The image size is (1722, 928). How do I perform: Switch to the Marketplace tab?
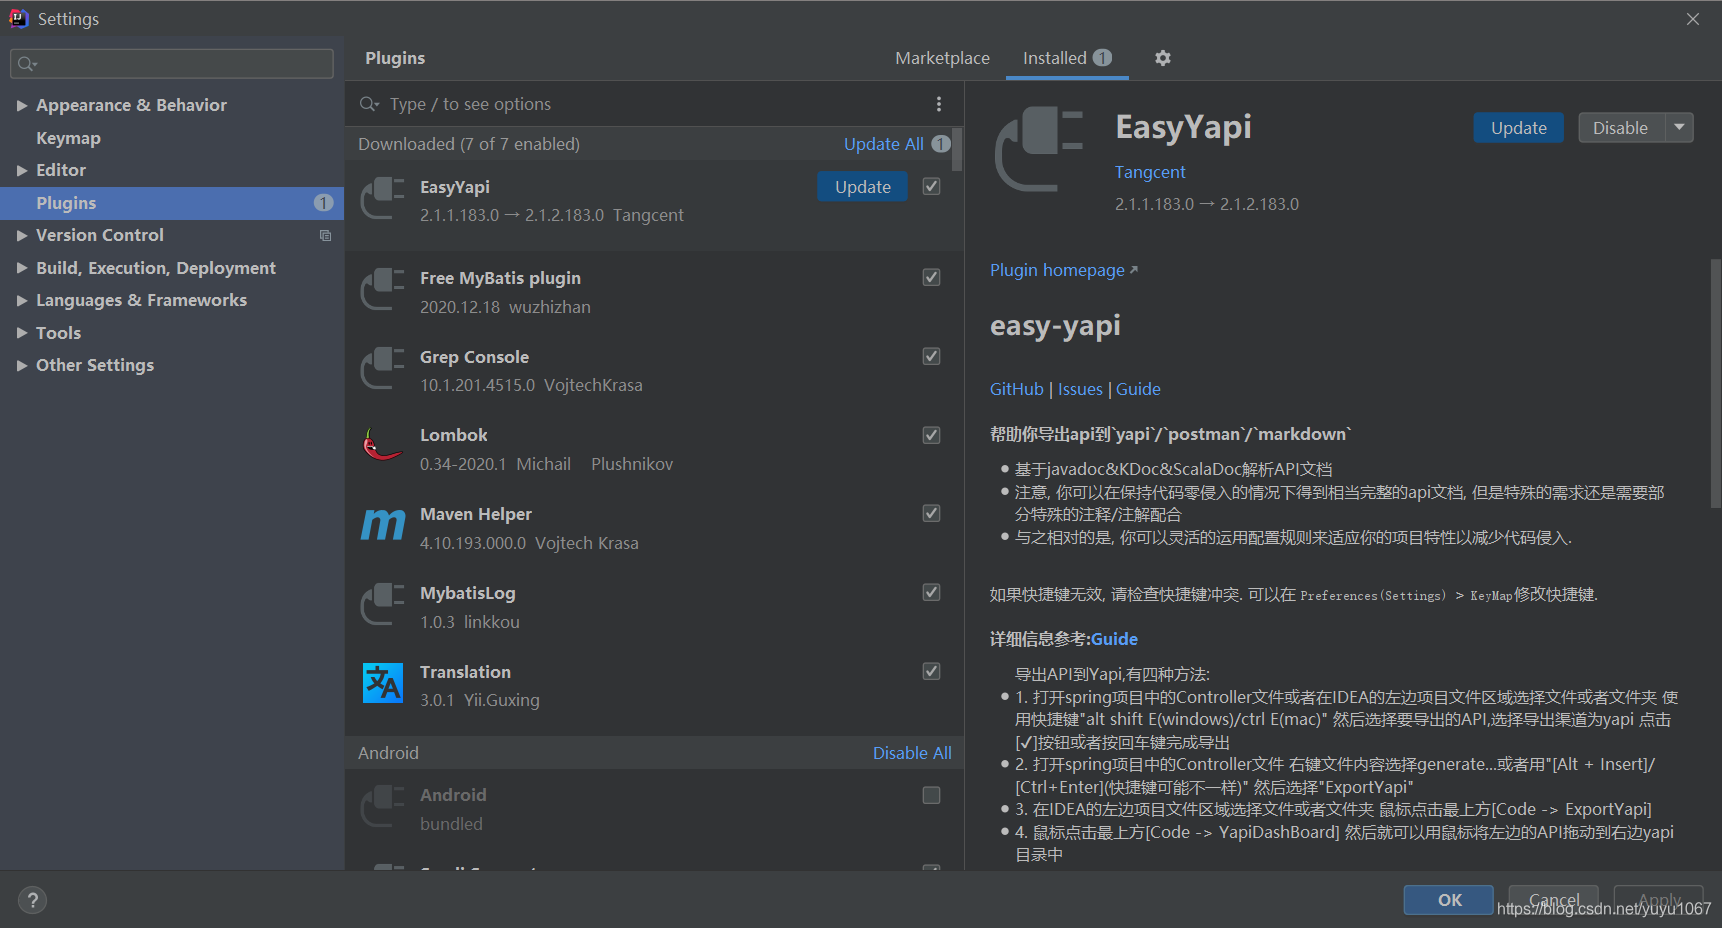coord(941,58)
